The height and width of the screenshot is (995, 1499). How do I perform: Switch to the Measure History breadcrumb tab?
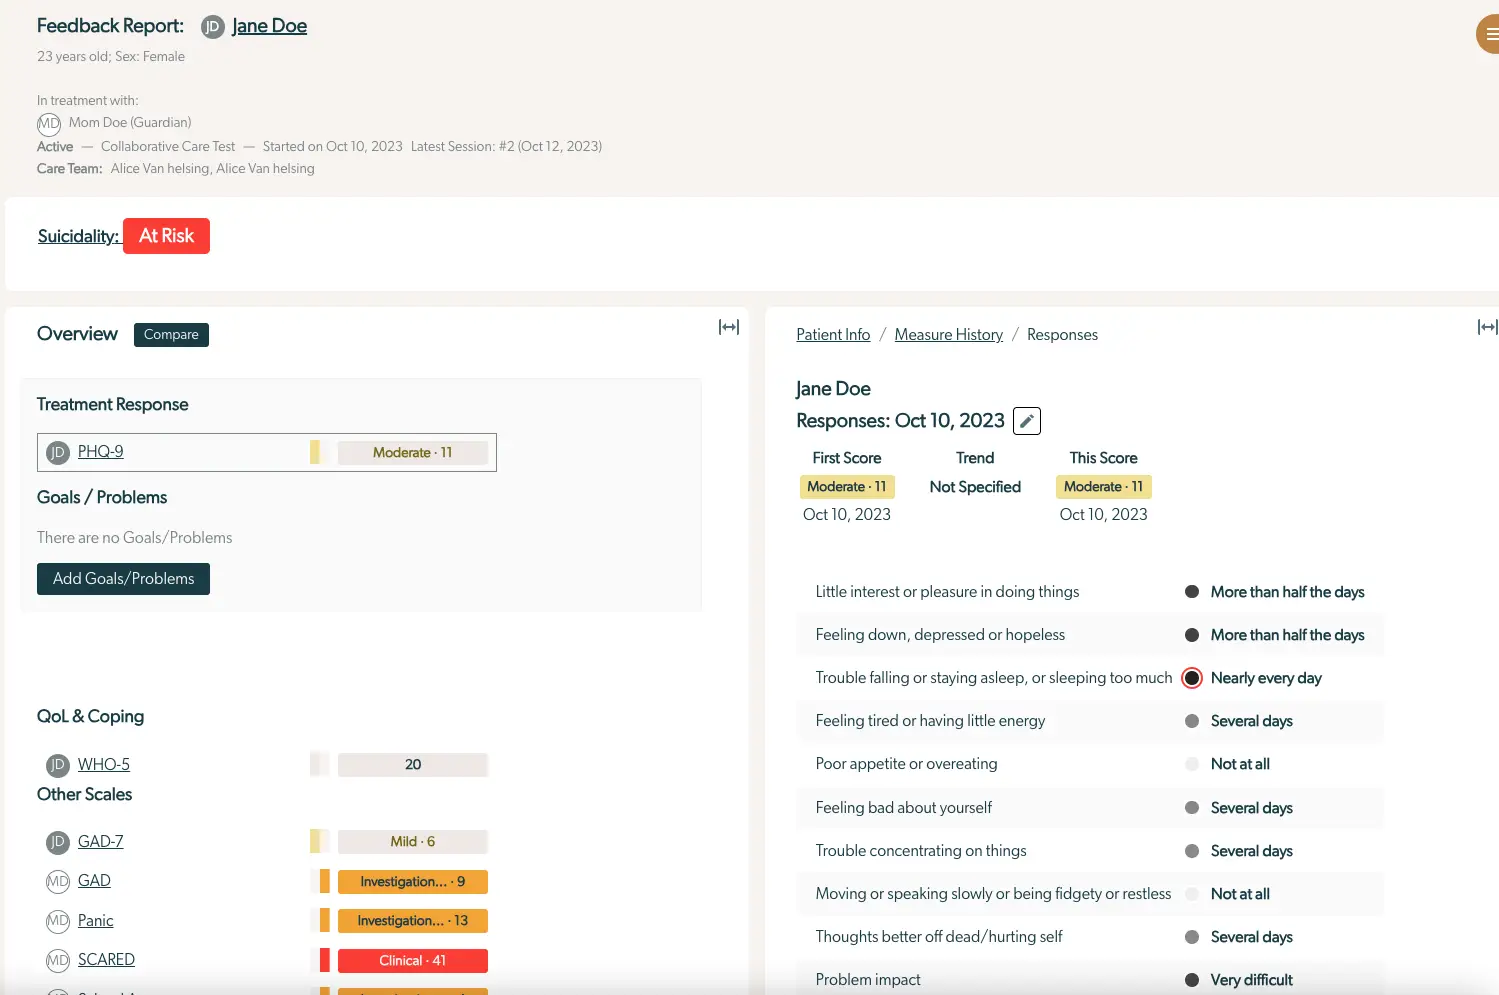[948, 334]
